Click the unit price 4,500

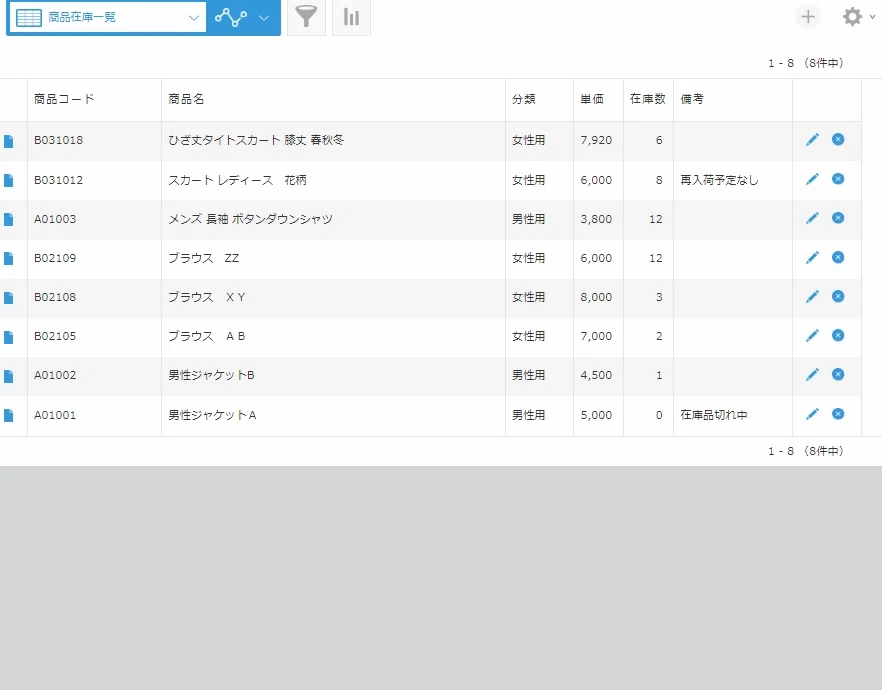click(596, 375)
